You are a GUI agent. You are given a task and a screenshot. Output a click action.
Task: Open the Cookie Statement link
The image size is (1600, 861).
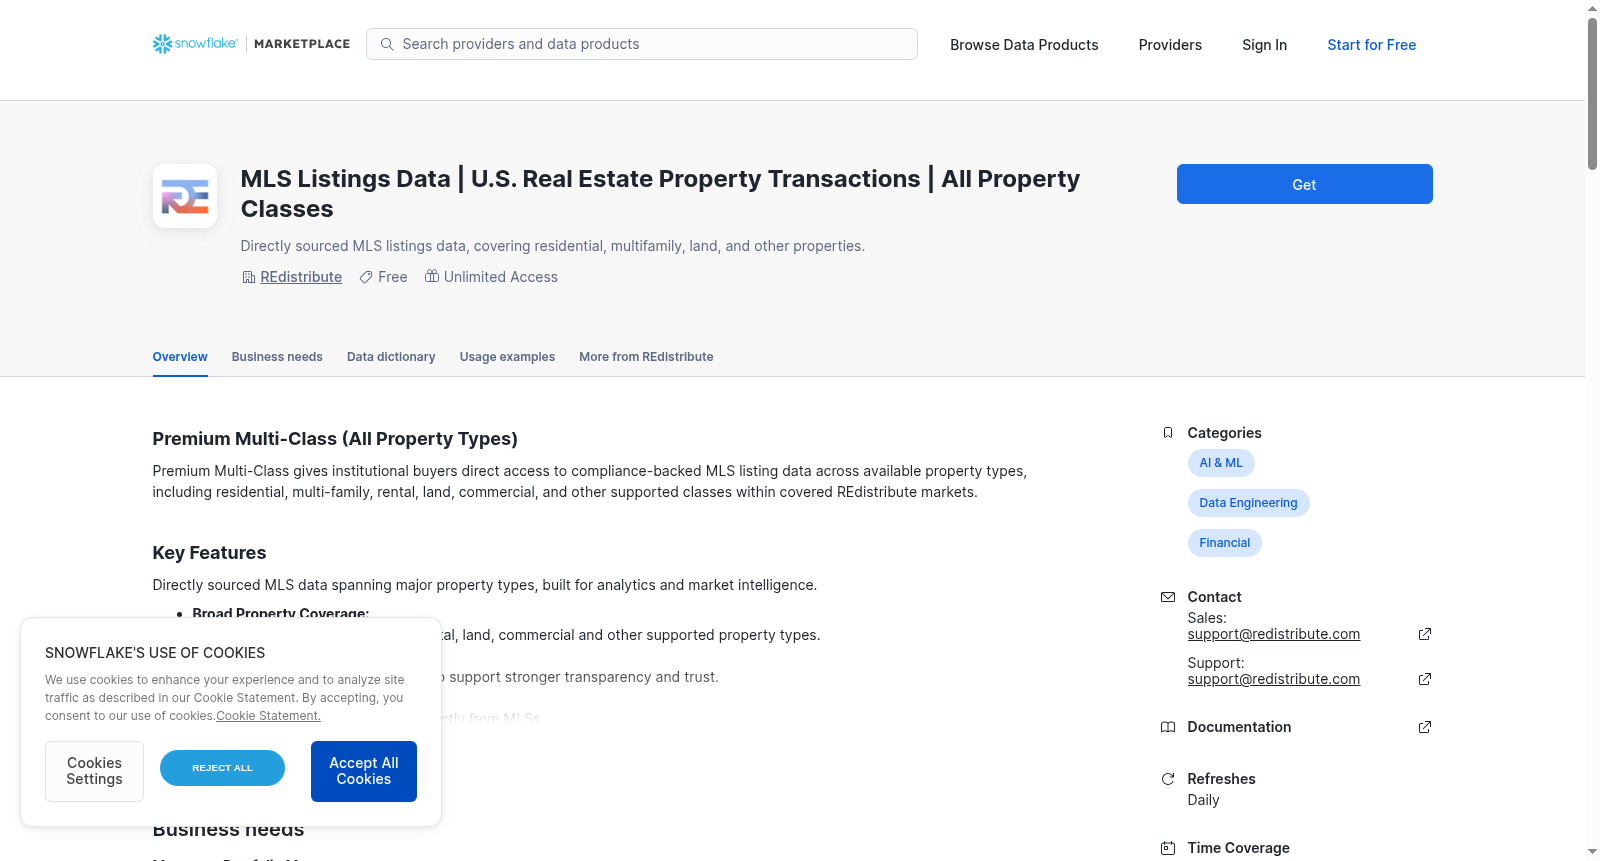(x=268, y=716)
